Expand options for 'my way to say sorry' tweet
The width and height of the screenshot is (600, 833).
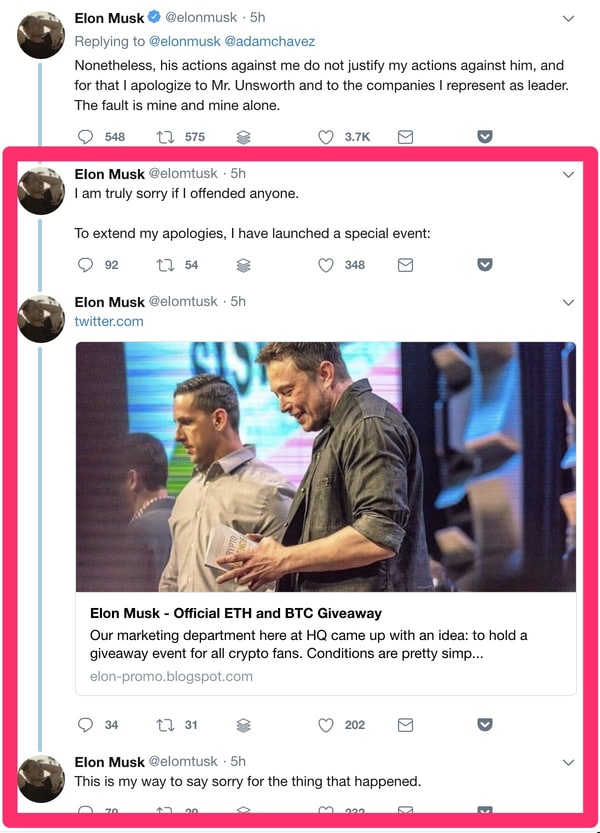[568, 762]
